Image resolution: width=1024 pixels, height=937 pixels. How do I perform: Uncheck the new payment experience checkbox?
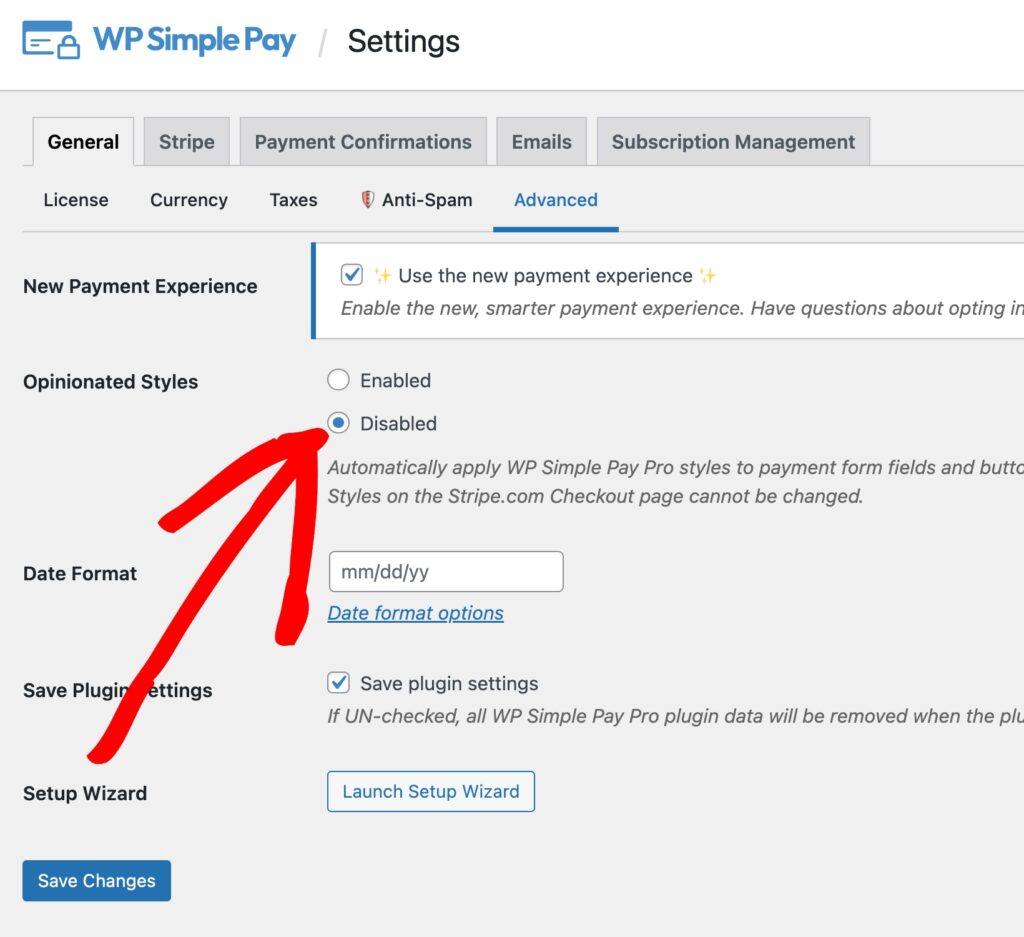tap(351, 275)
